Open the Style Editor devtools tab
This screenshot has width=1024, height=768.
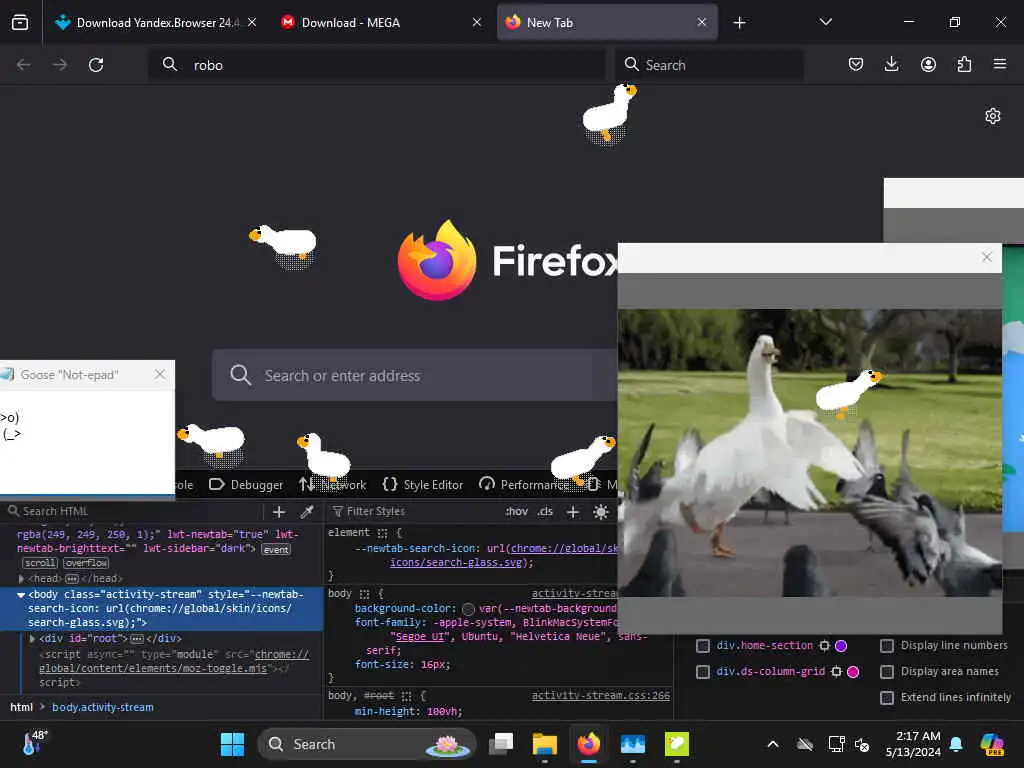423,485
